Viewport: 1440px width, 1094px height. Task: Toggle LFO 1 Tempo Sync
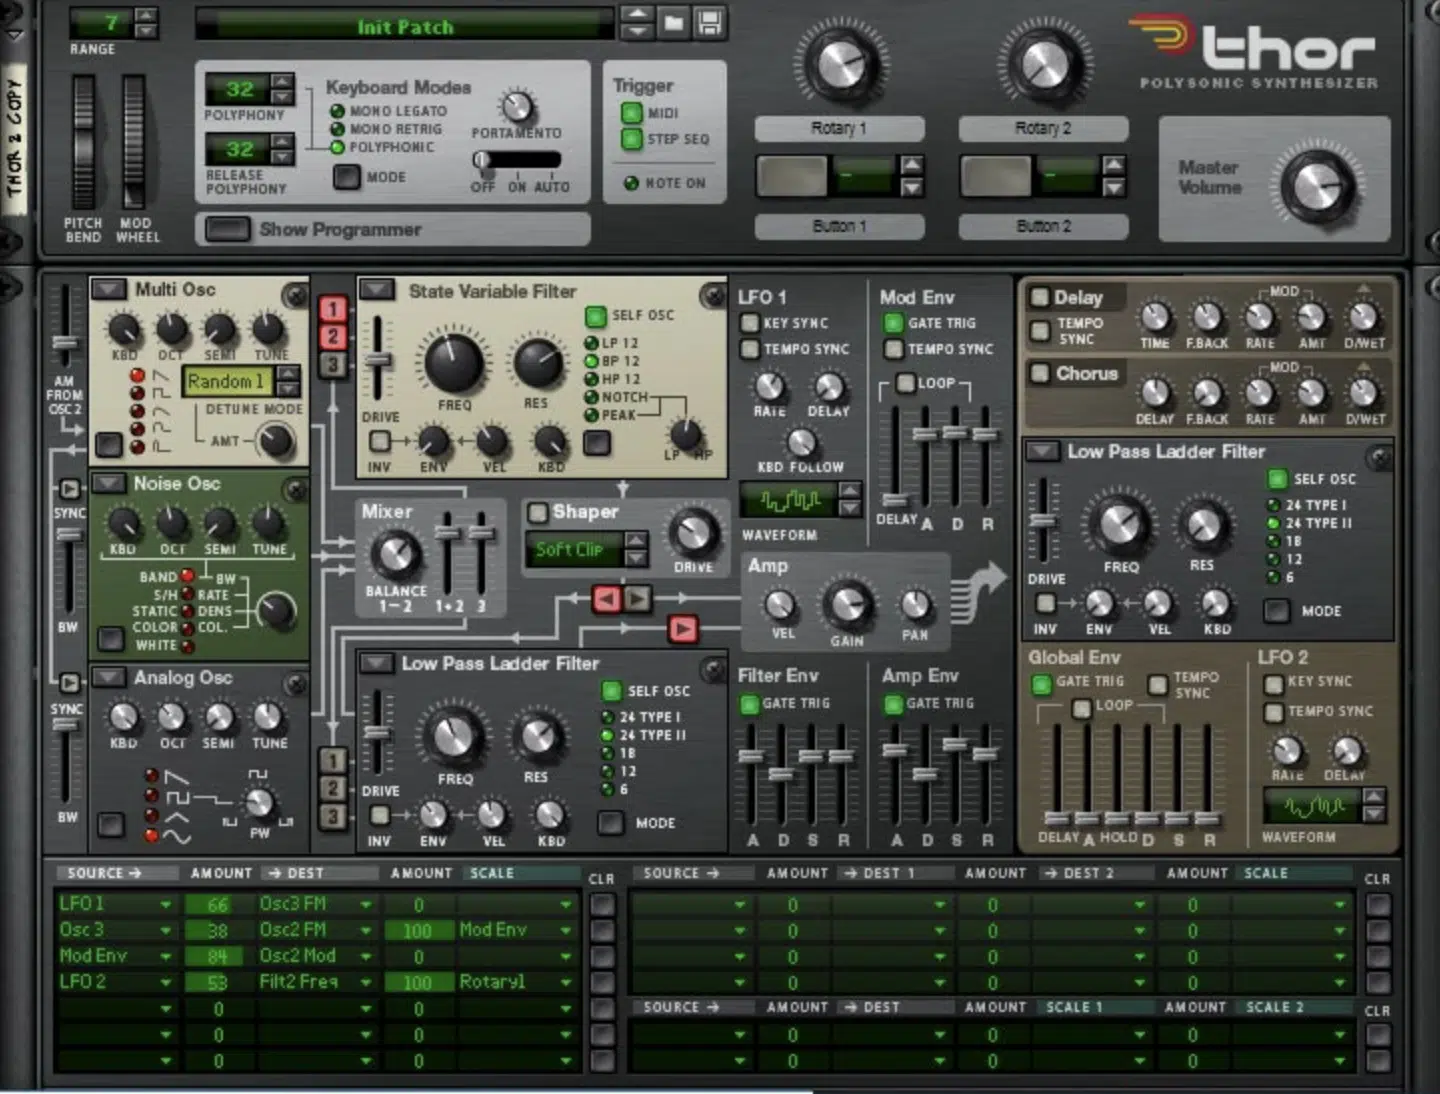[749, 349]
